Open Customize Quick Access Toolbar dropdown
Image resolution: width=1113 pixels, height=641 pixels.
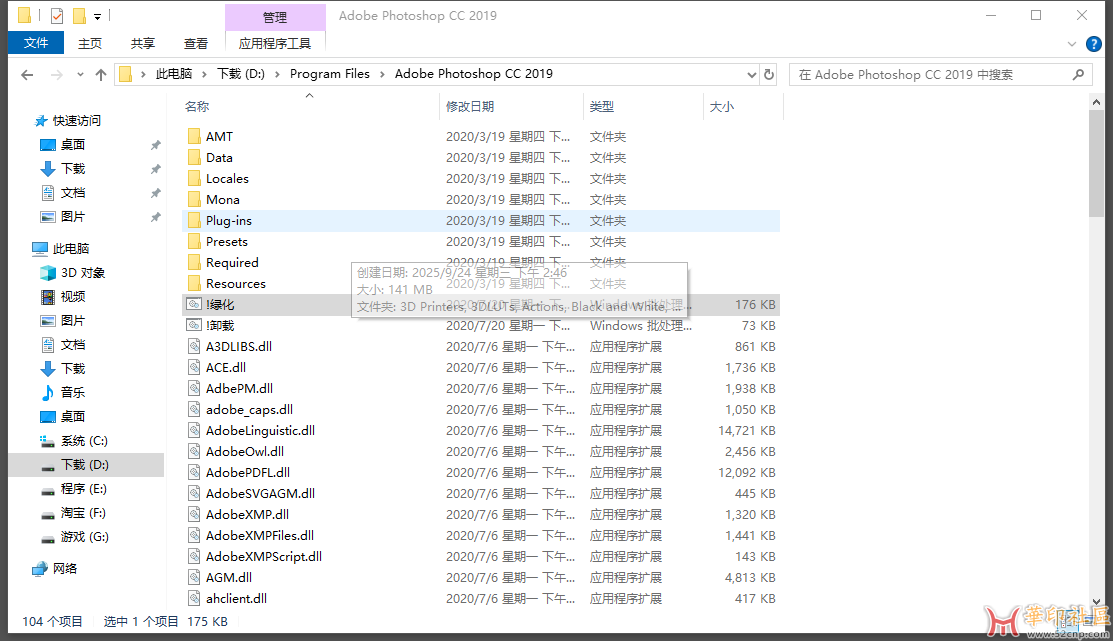(x=97, y=17)
